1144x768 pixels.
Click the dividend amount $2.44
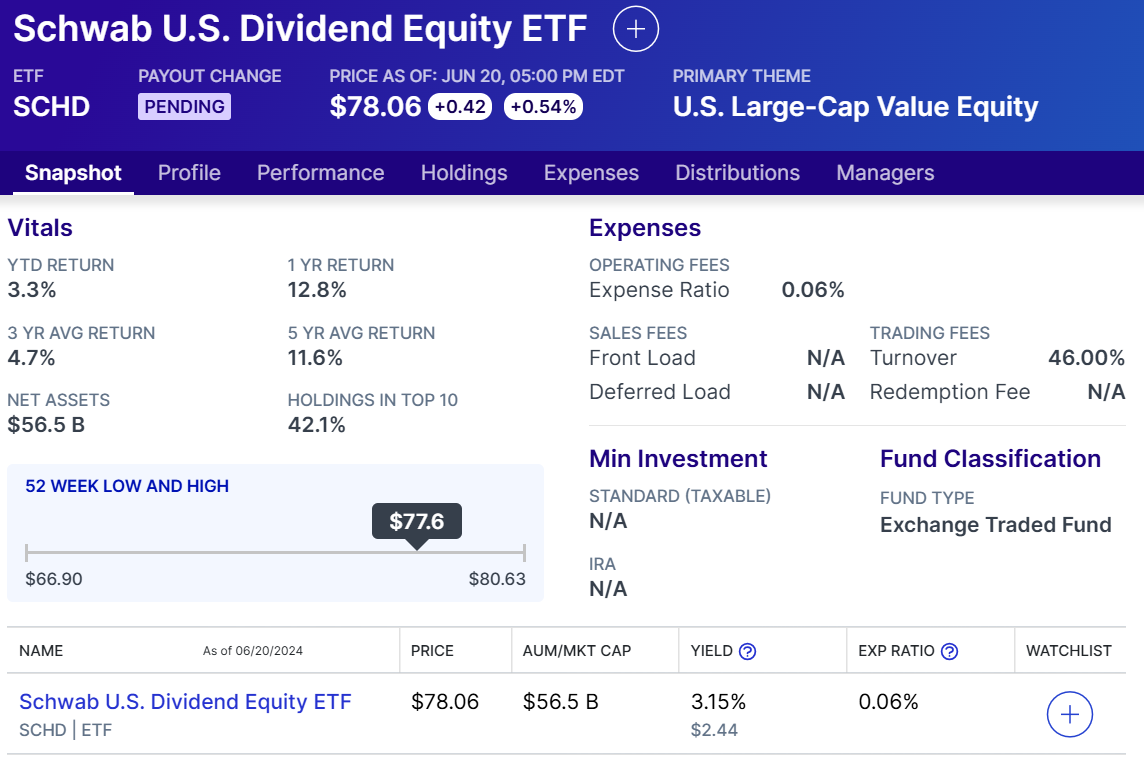pos(714,730)
